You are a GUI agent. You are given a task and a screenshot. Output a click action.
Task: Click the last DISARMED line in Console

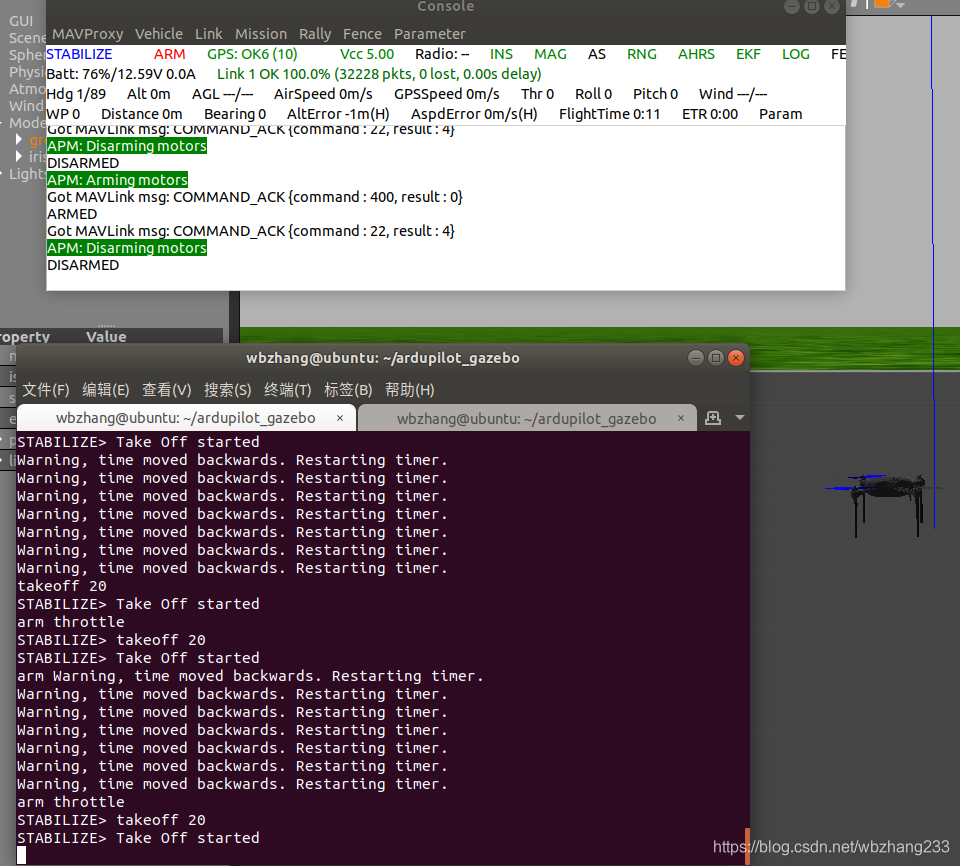click(83, 265)
